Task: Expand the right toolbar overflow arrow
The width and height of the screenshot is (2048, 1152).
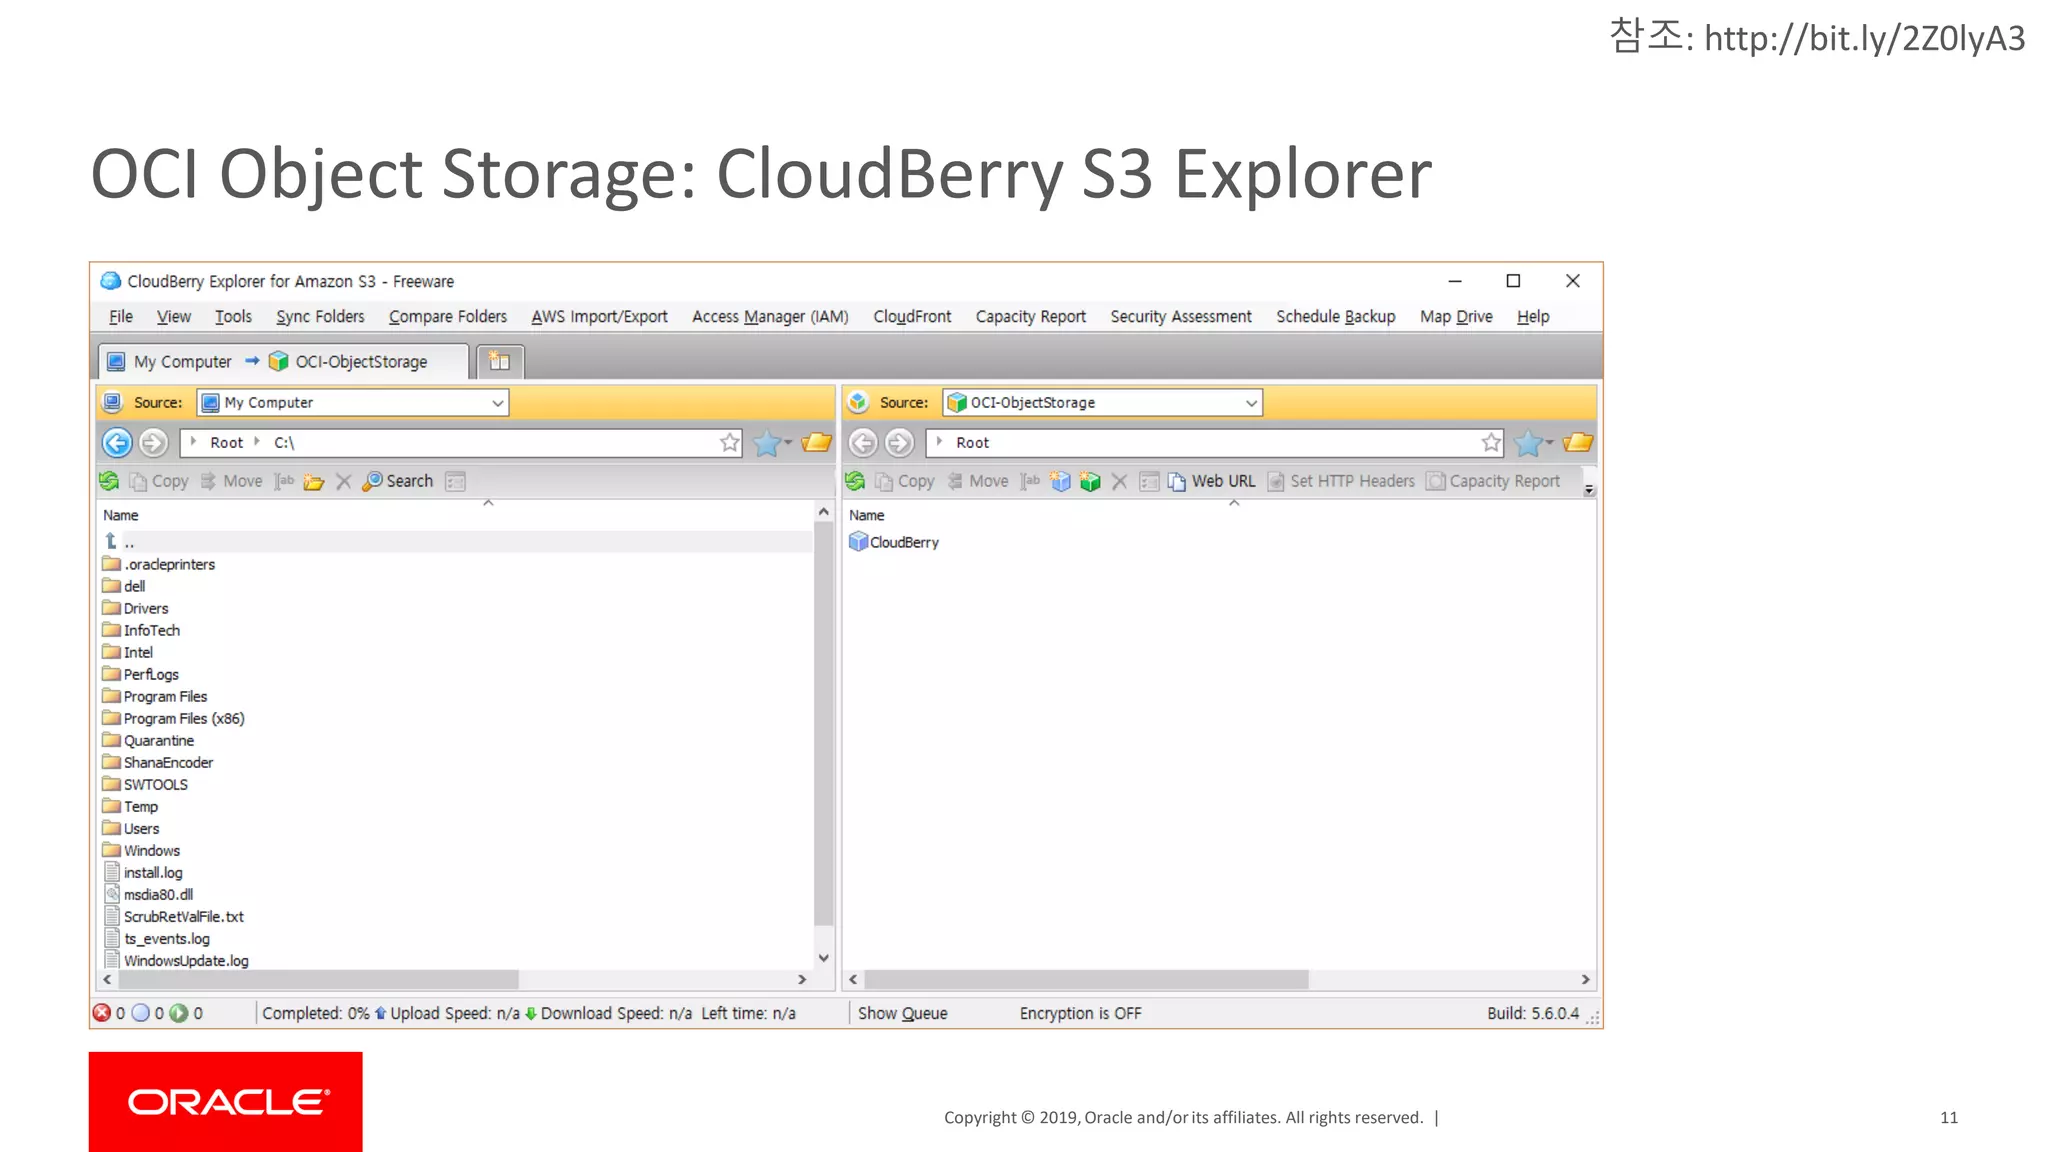Action: coord(1589,489)
